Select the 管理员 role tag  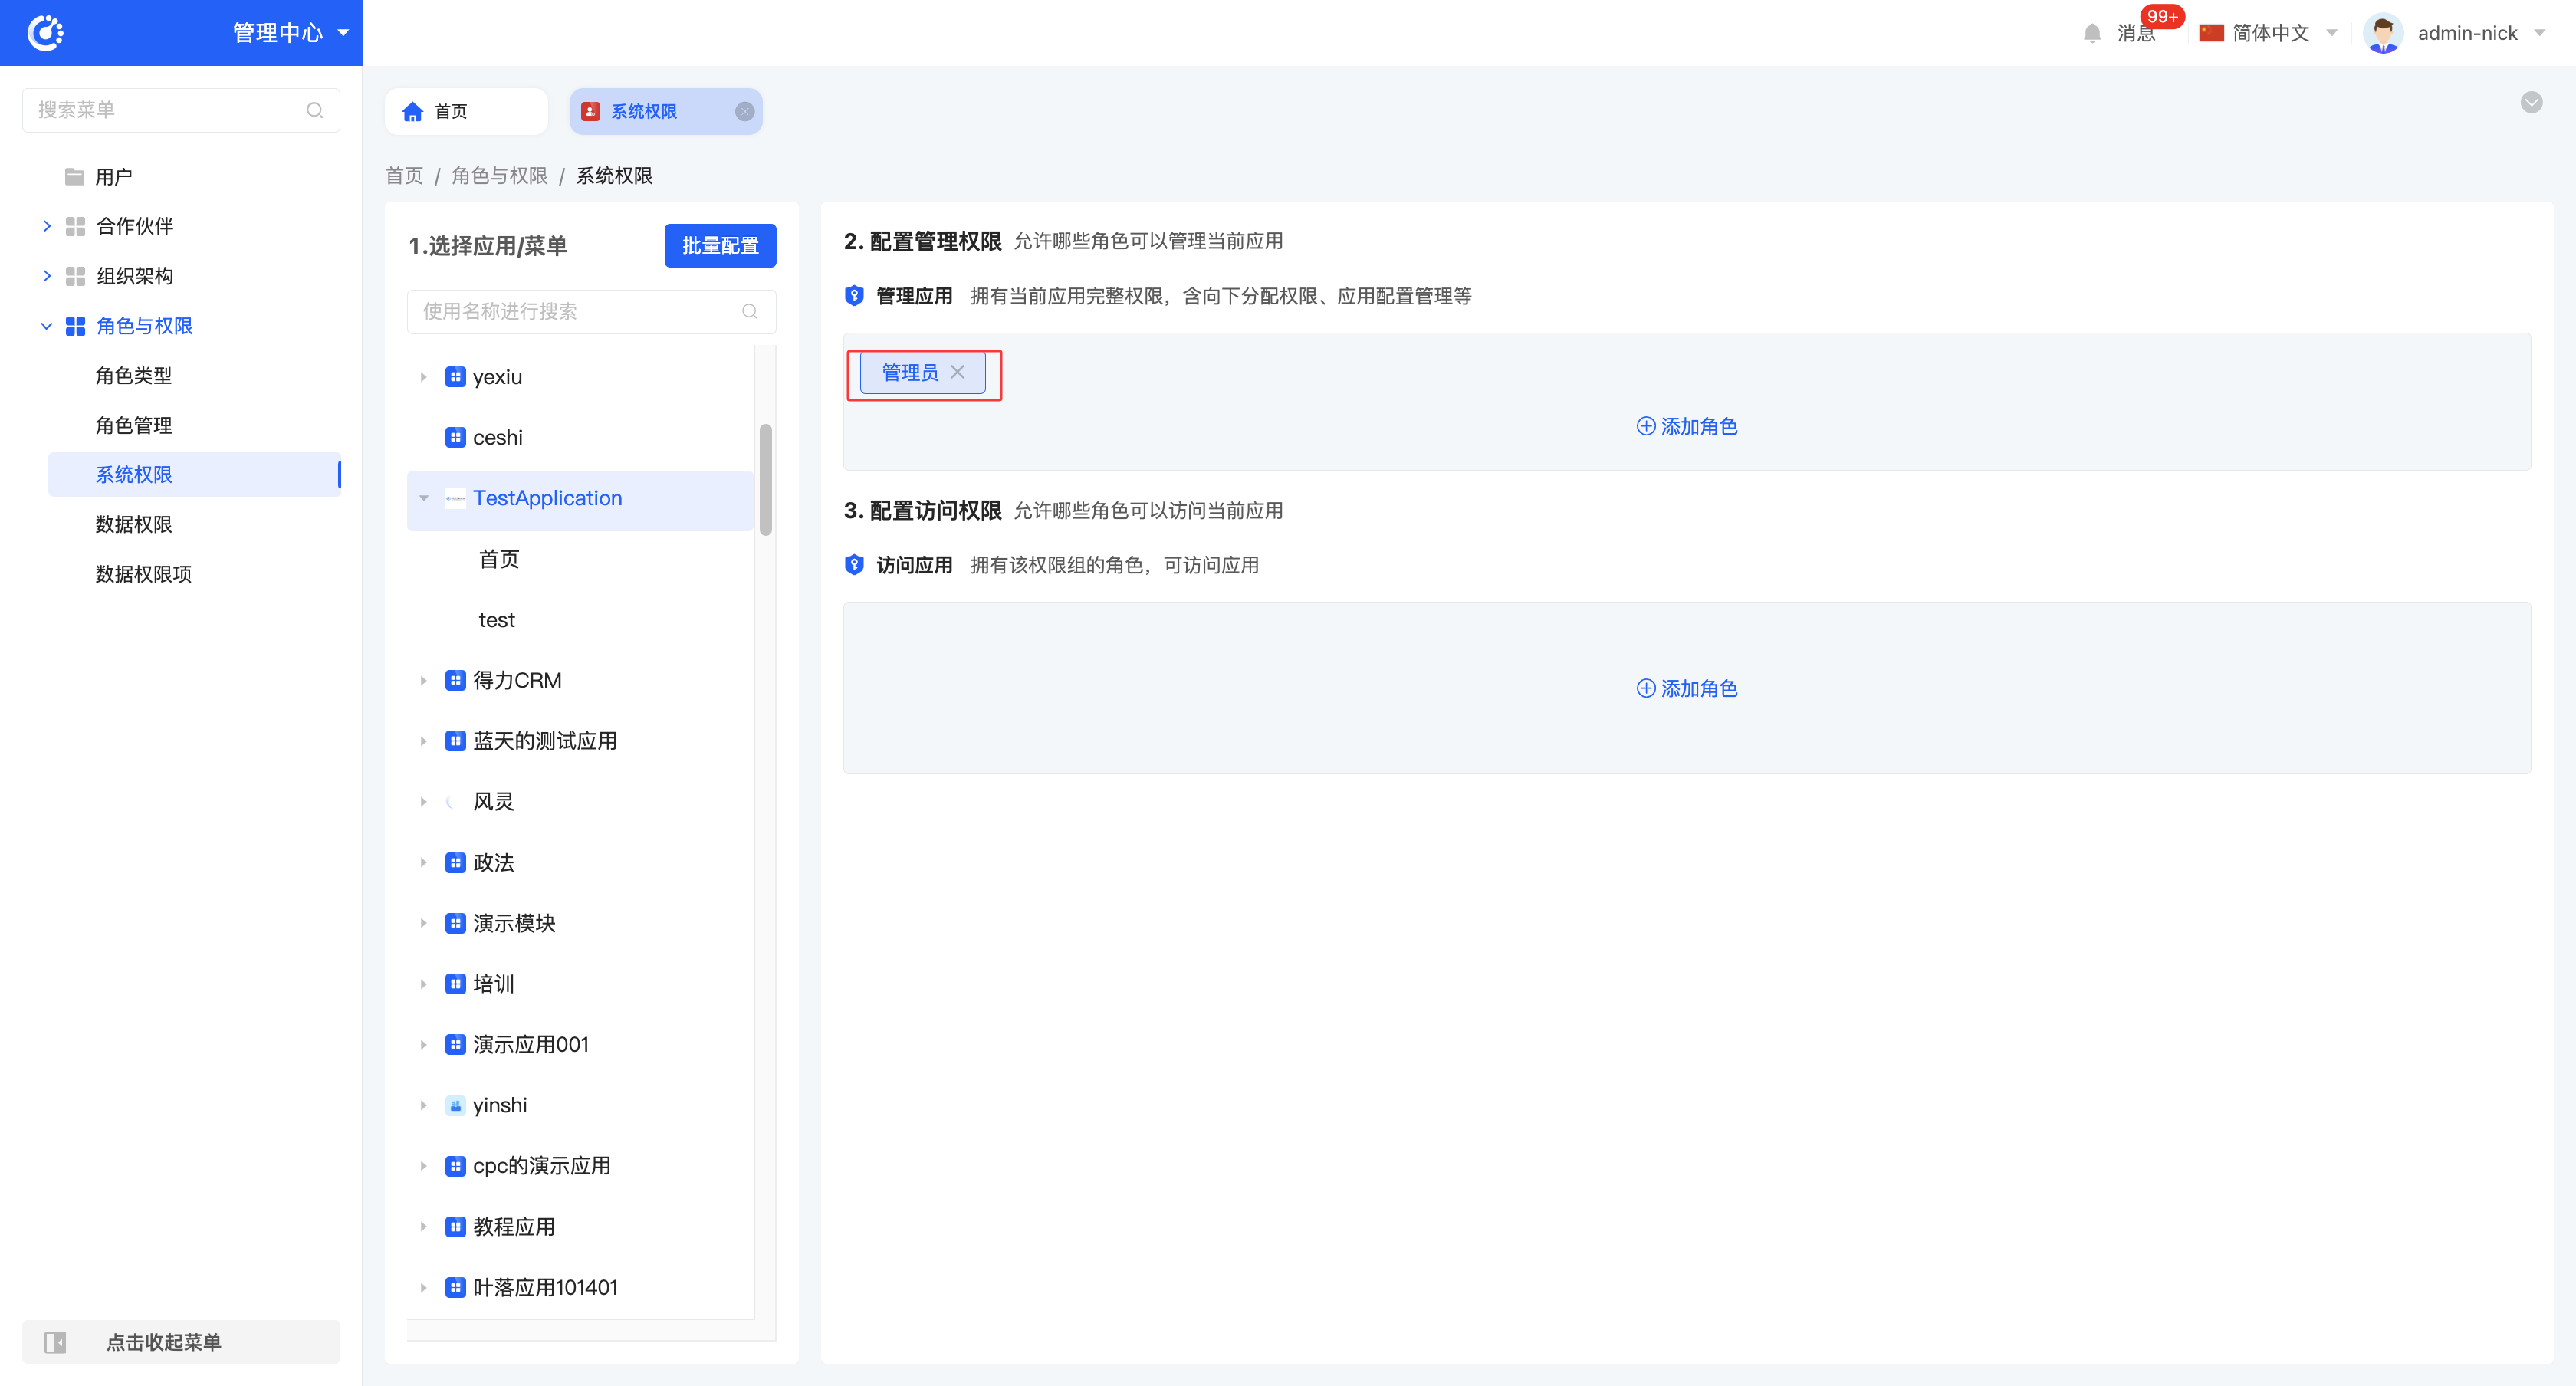[x=909, y=372]
